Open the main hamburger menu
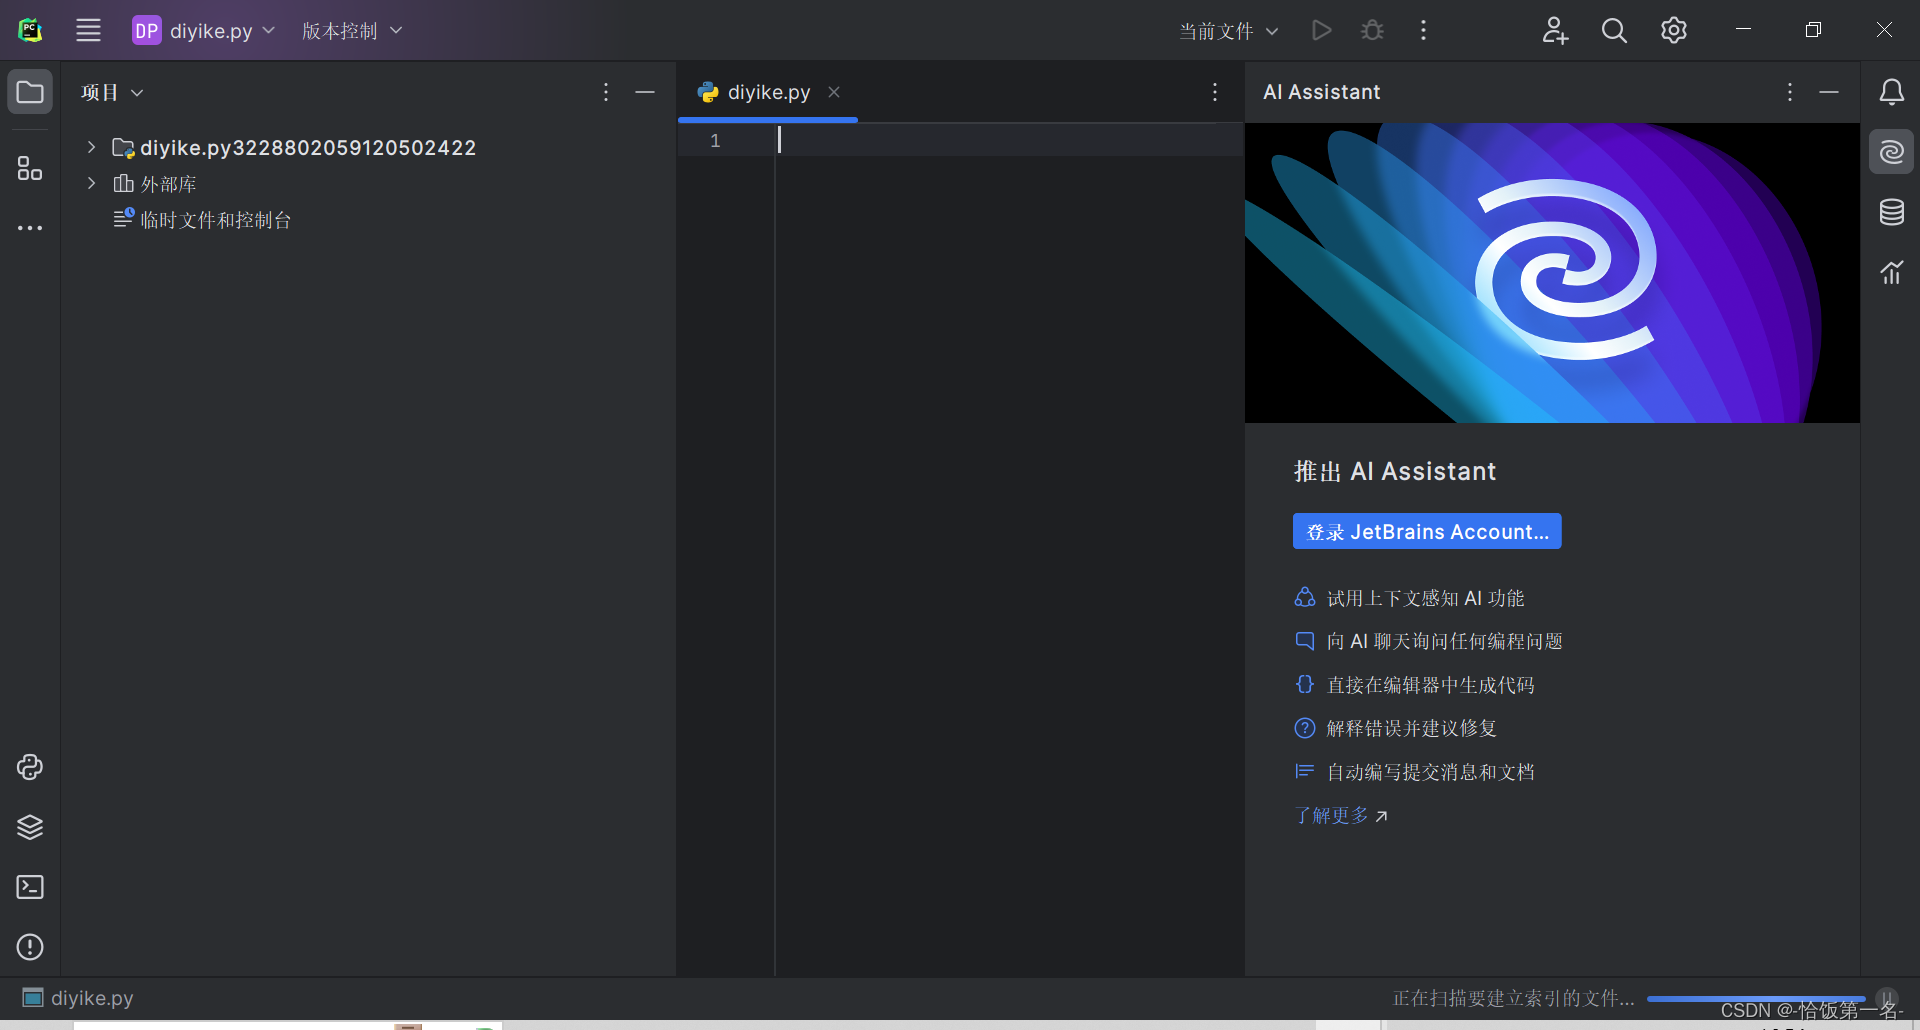Screen dimensions: 1920x1030 pos(88,30)
